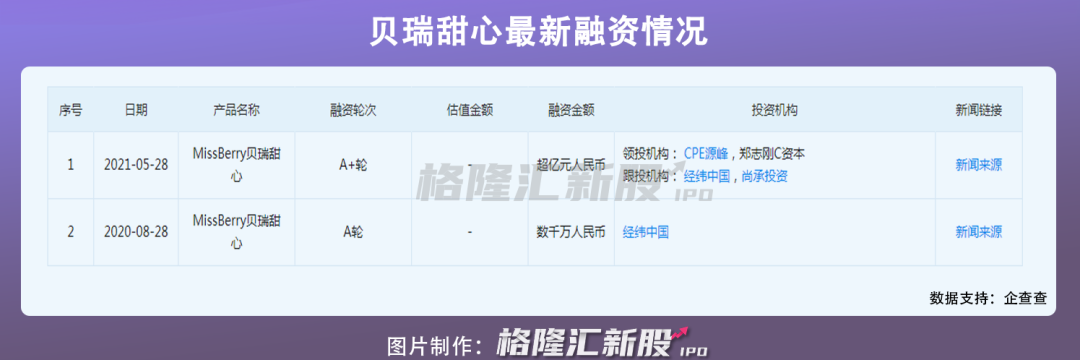Viewport: 1080px width, 360px height.
Task: Select the 日期 column header
Action: [136, 109]
